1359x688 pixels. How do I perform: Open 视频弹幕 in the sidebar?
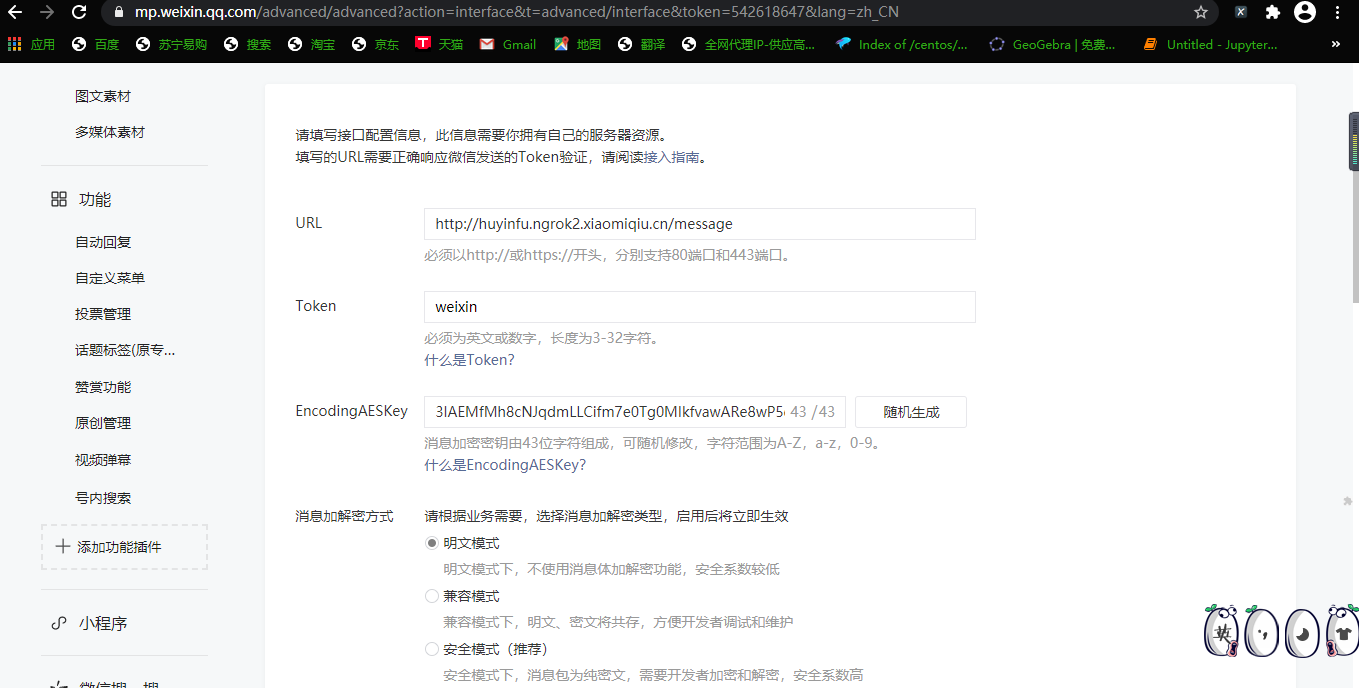pyautogui.click(x=103, y=460)
